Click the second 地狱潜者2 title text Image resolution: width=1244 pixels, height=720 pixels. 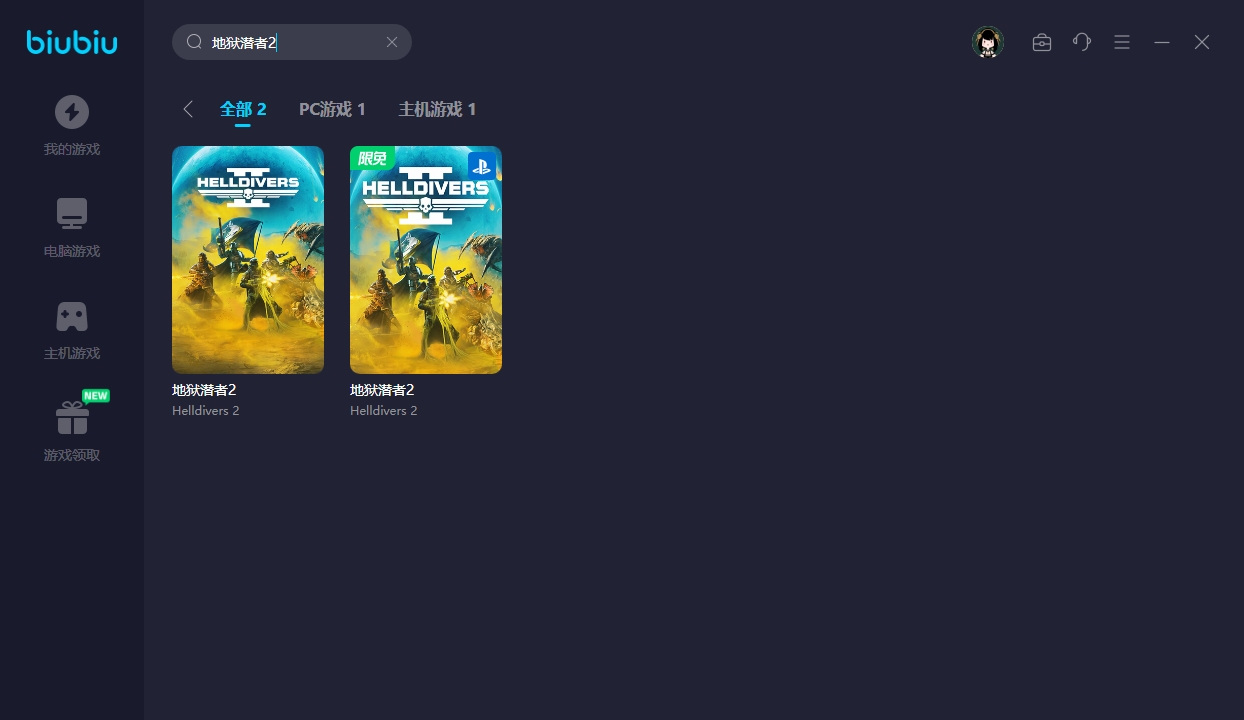click(382, 390)
